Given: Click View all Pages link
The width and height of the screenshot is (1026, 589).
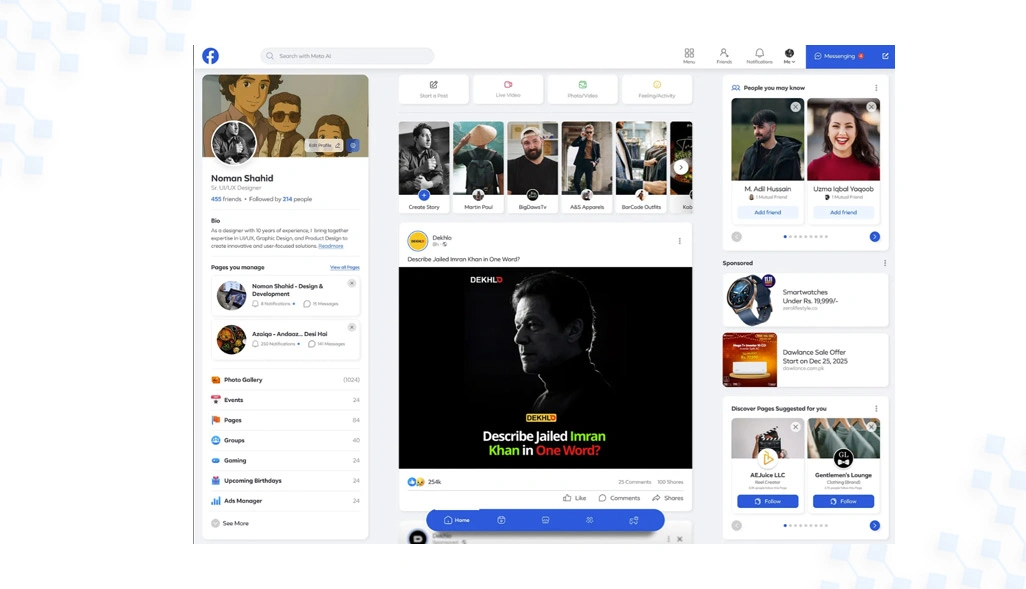Looking at the screenshot, I should (345, 267).
